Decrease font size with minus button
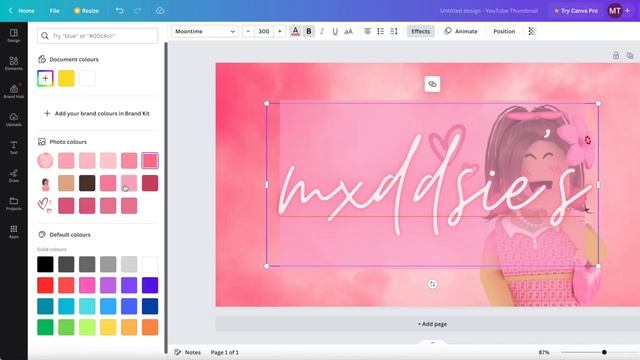 (x=248, y=31)
